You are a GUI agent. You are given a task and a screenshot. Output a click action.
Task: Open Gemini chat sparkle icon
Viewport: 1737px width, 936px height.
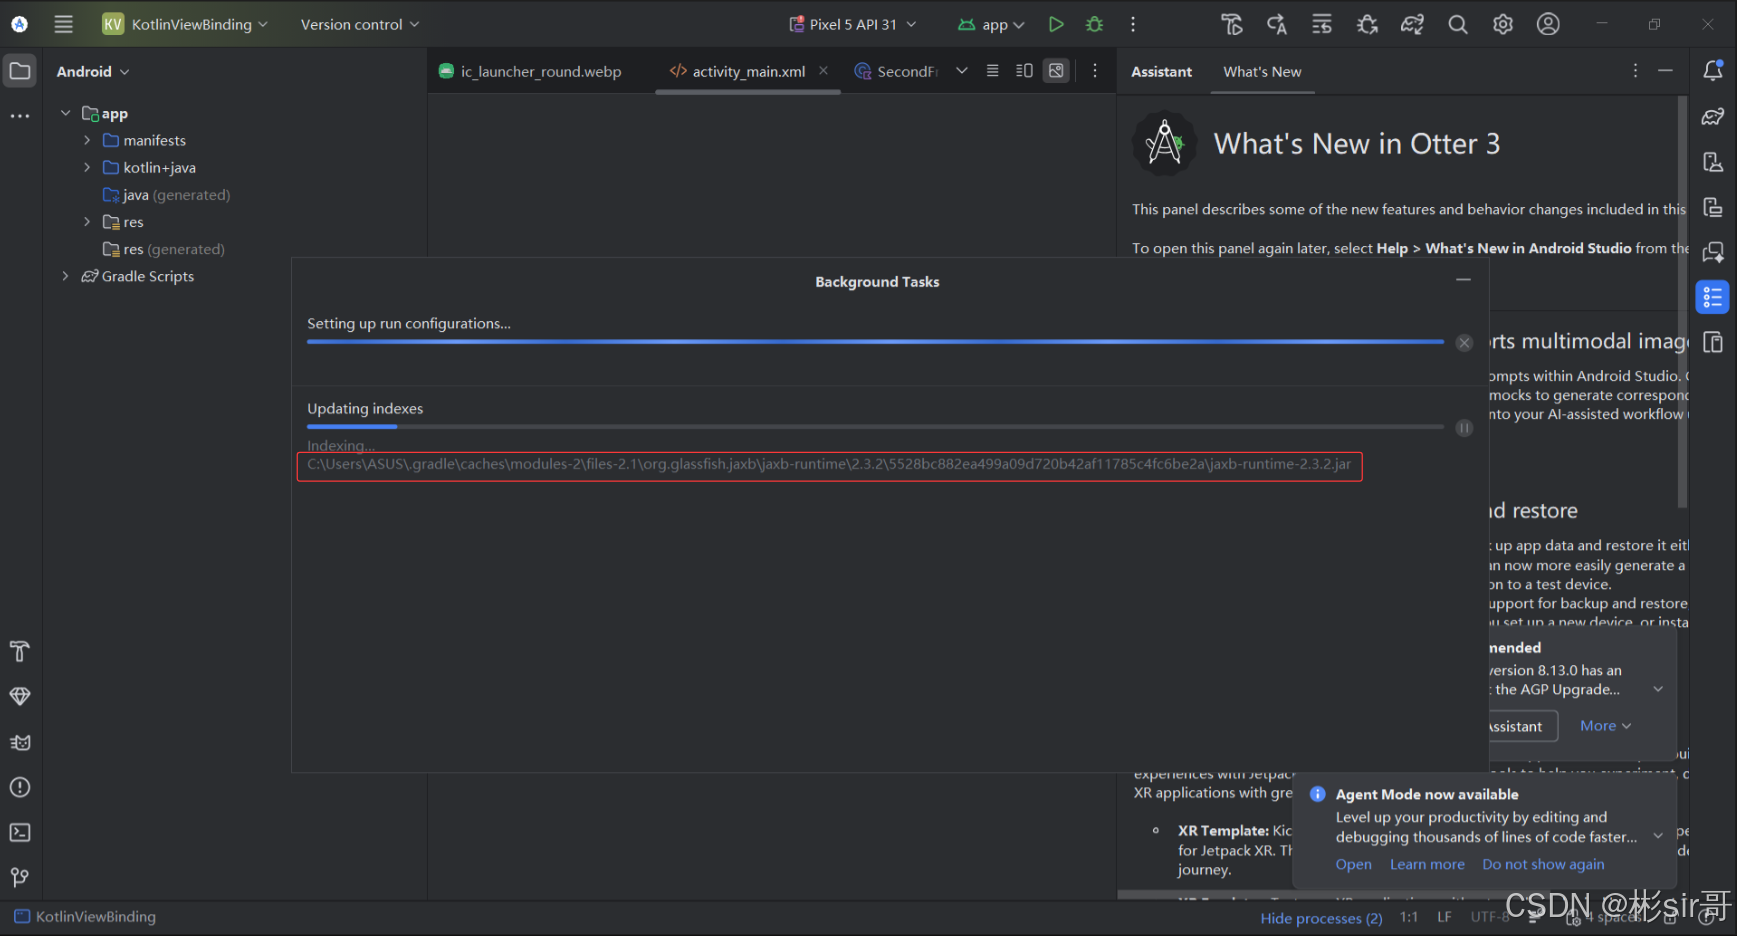click(x=1713, y=252)
